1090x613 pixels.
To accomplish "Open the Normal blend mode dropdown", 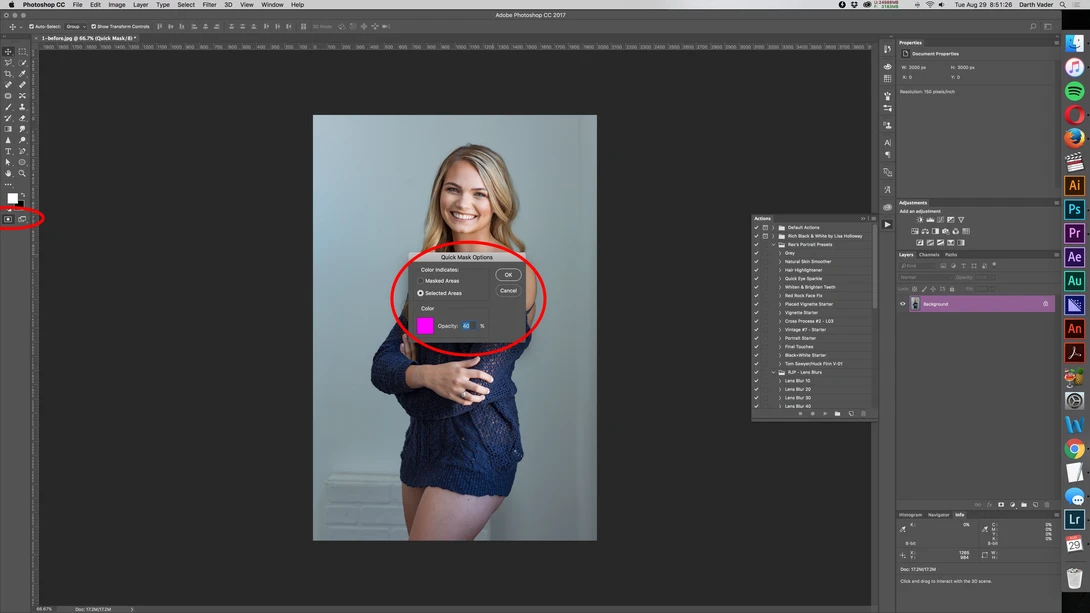I will [x=925, y=277].
